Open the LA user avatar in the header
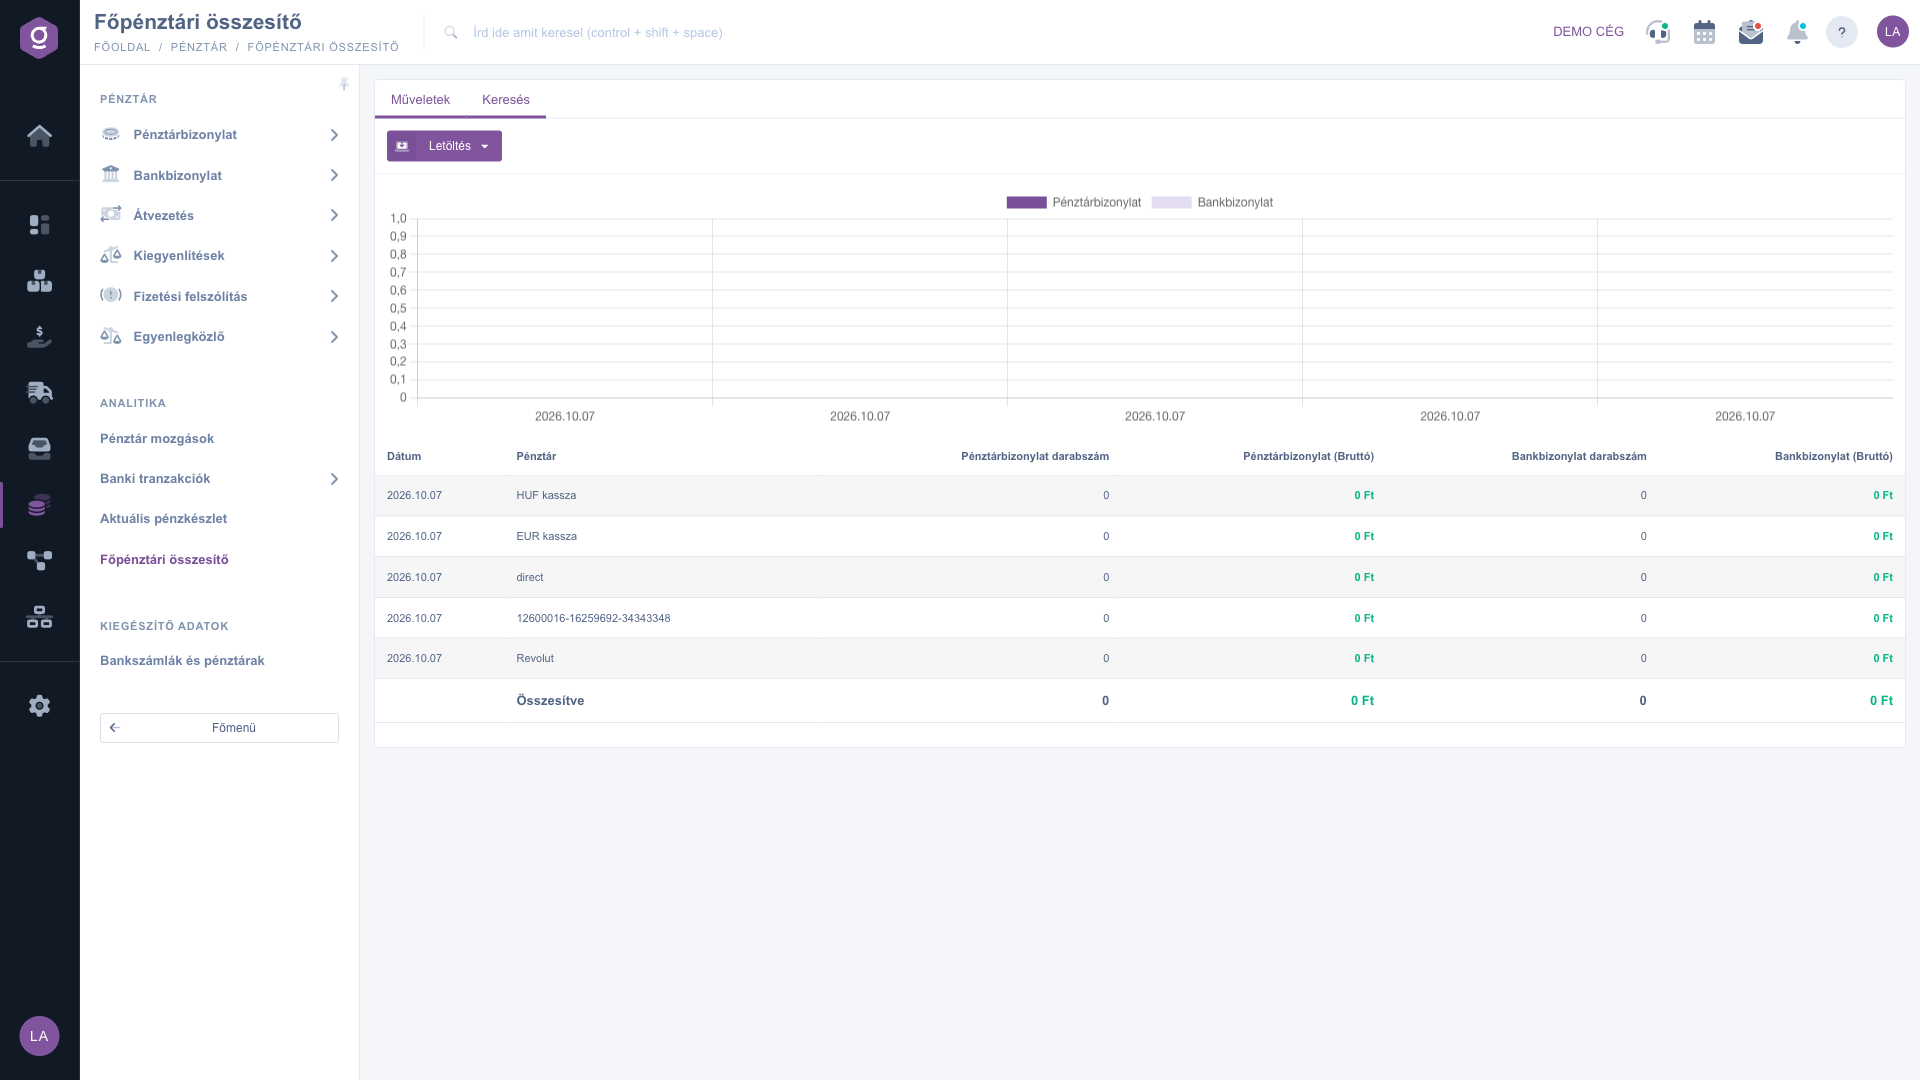Screen dimensions: 1920x1080 click(1892, 32)
